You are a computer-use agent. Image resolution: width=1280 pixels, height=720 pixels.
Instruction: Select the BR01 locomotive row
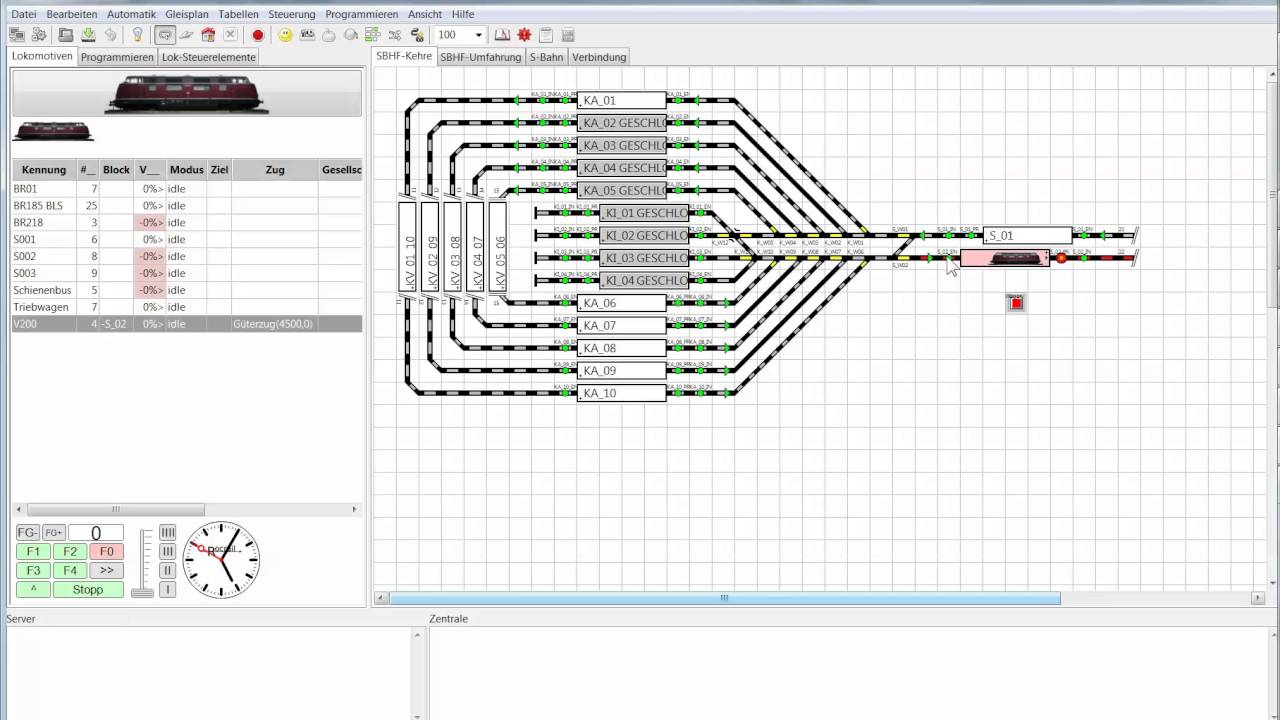pos(186,188)
